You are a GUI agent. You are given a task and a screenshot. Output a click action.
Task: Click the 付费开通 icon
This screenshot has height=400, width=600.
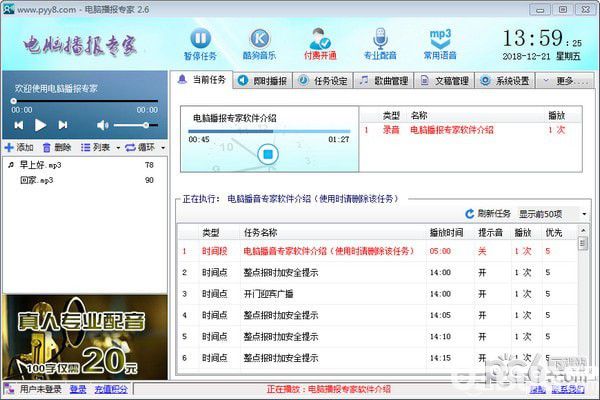tap(320, 38)
